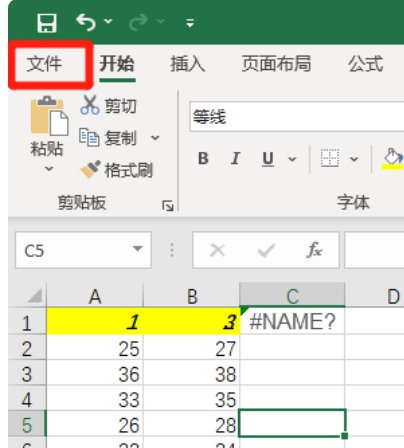Open the Name Box dropdown arrow

tap(138, 248)
